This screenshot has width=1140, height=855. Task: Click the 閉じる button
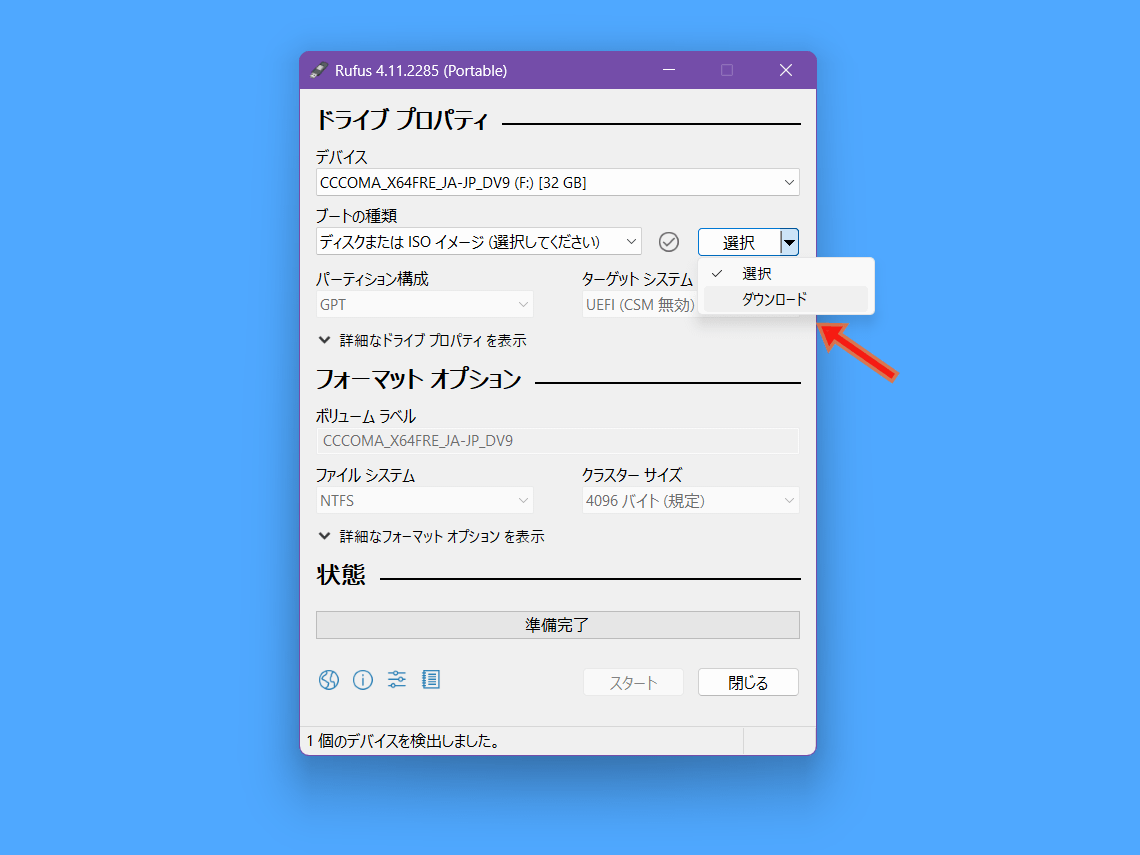pyautogui.click(x=748, y=683)
